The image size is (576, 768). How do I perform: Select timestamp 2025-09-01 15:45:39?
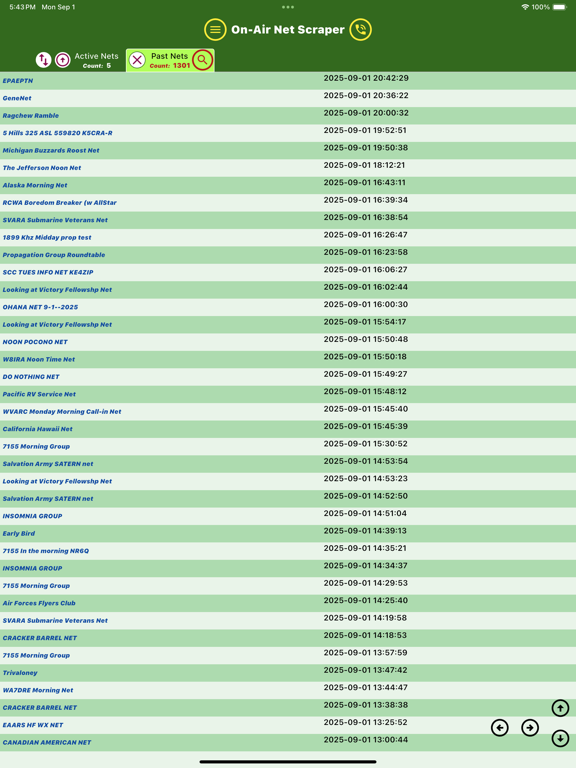click(x=366, y=426)
